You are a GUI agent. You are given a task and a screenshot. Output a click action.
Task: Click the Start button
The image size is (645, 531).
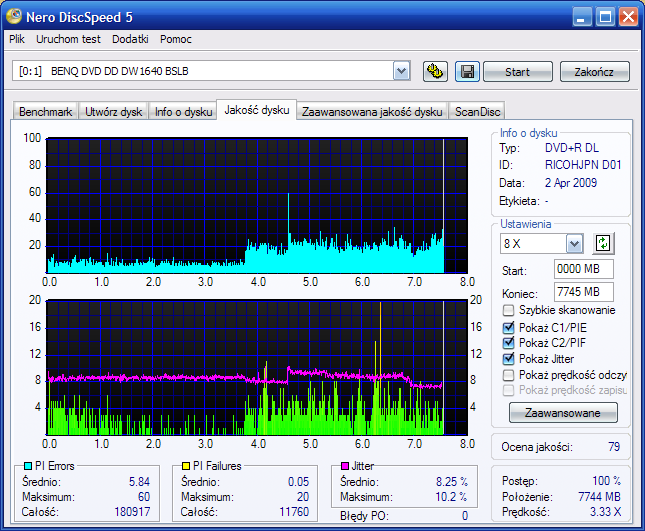coord(517,72)
